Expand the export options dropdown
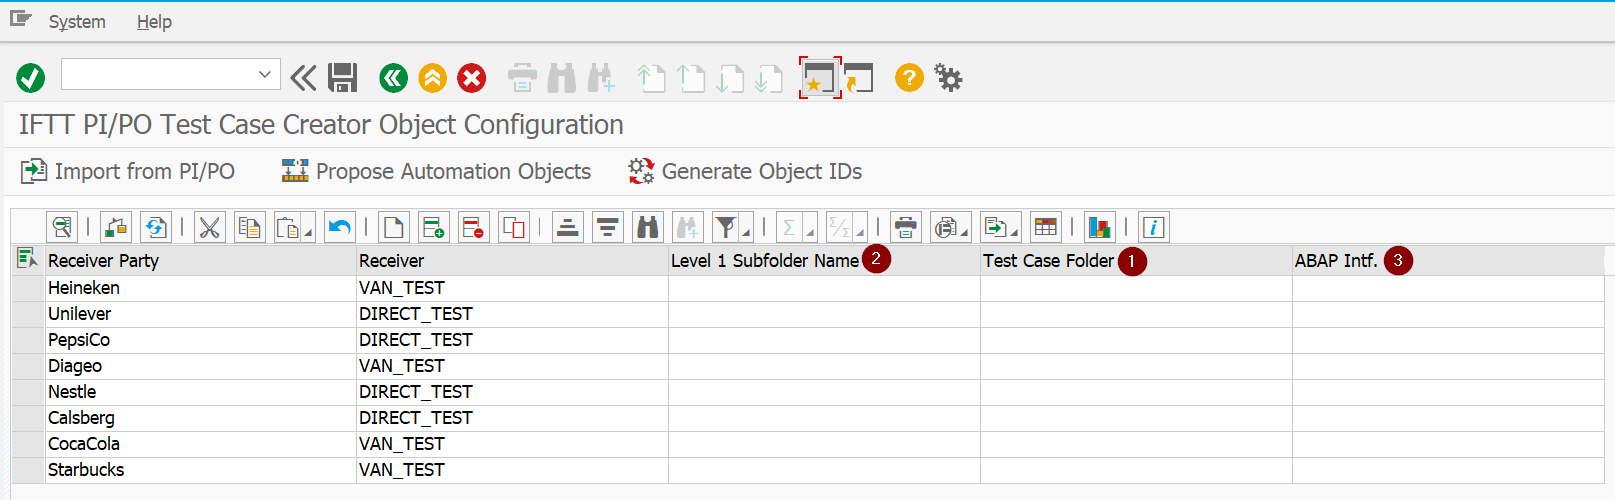Viewport: 1615px width, 500px height. pos(1014,233)
